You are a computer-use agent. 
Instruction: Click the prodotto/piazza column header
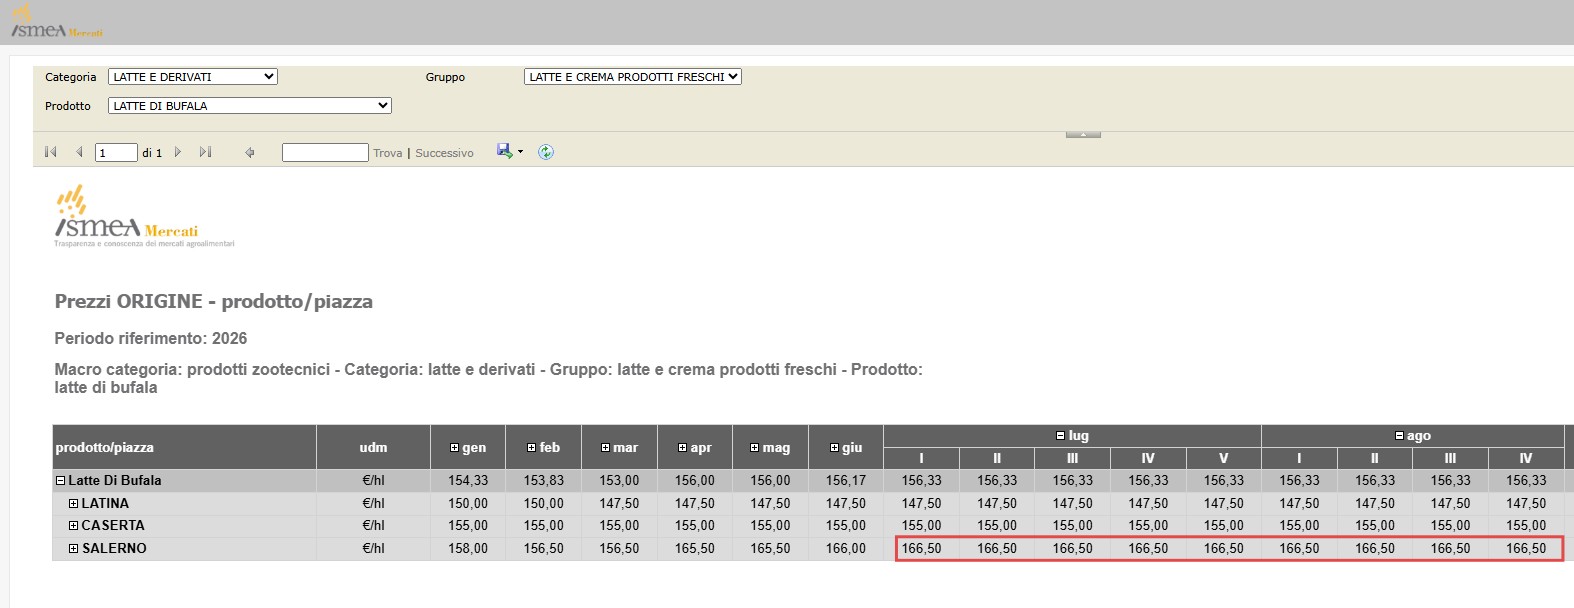(184, 447)
